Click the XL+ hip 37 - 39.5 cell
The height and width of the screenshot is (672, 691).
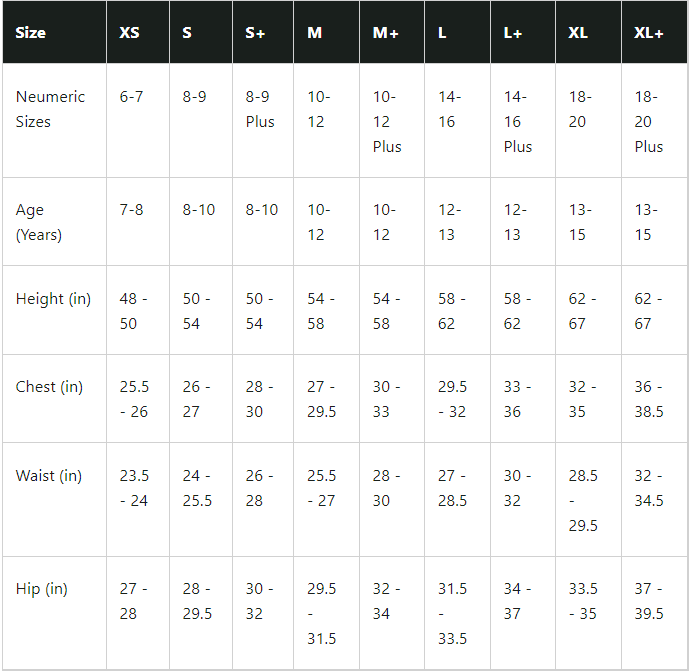click(649, 601)
